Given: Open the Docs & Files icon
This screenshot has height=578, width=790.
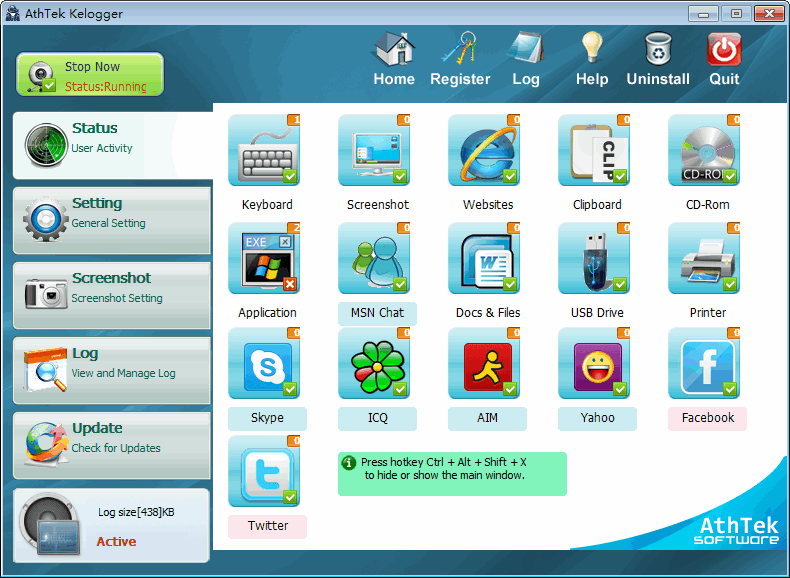Looking at the screenshot, I should pos(484,258).
